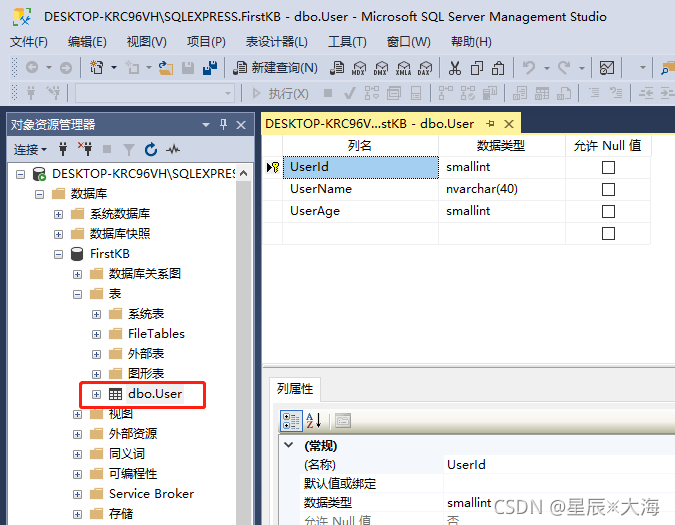This screenshot has height=525, width=675.
Task: Pin the Object Explorer panel
Action: click(x=223, y=124)
